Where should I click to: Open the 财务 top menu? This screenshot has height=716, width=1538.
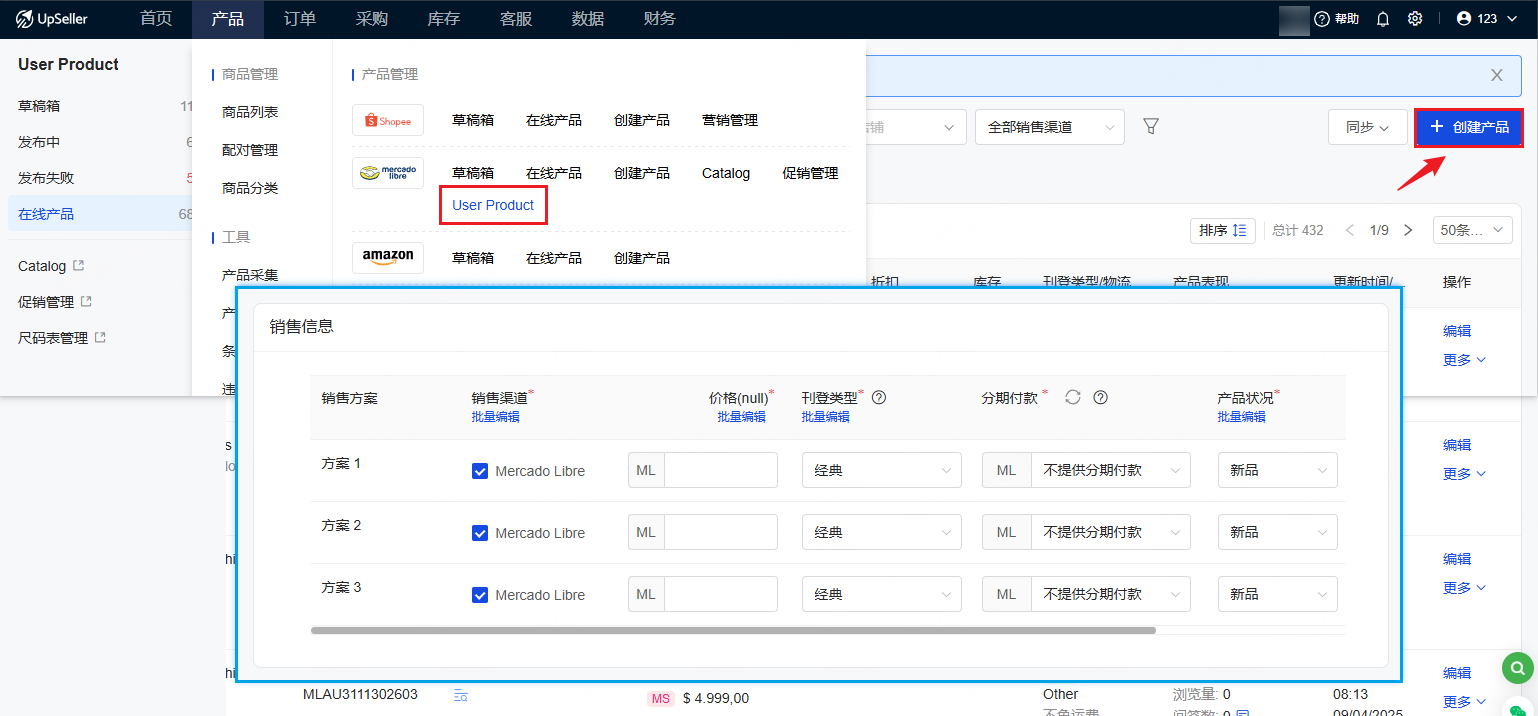660,19
